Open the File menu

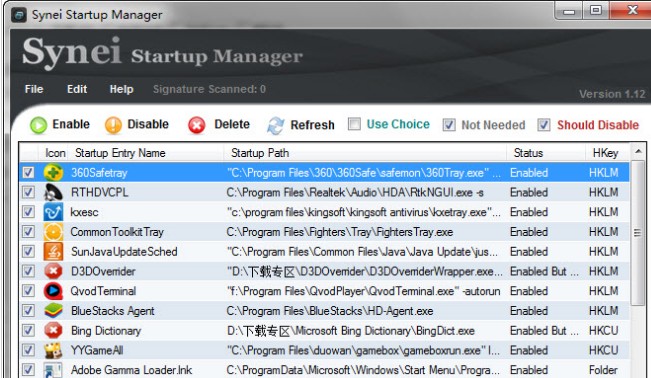click(34, 89)
